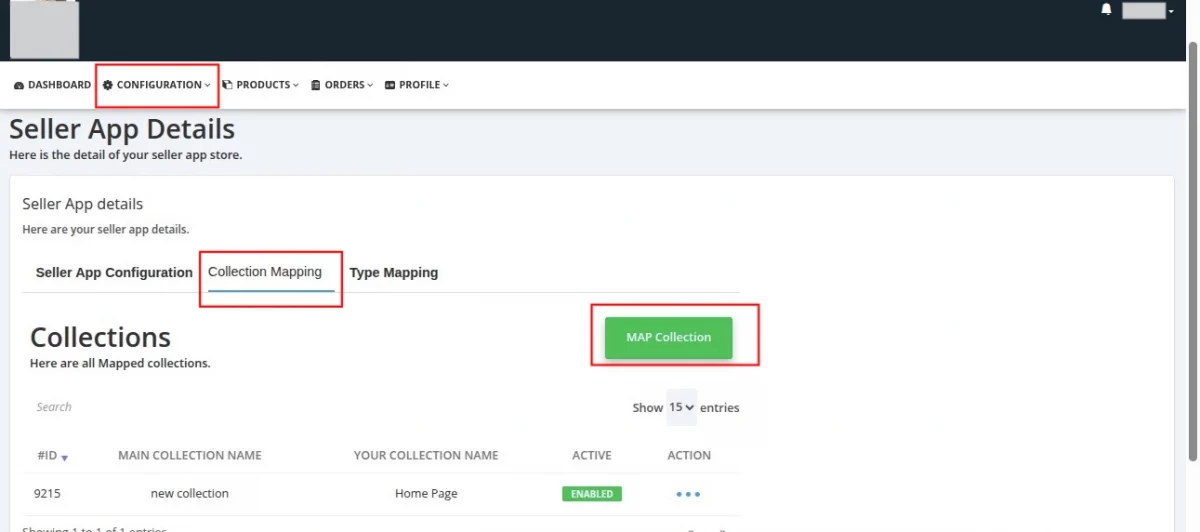Click the 'new collection' cell
The height and width of the screenshot is (532, 1200).
pyautogui.click(x=190, y=493)
